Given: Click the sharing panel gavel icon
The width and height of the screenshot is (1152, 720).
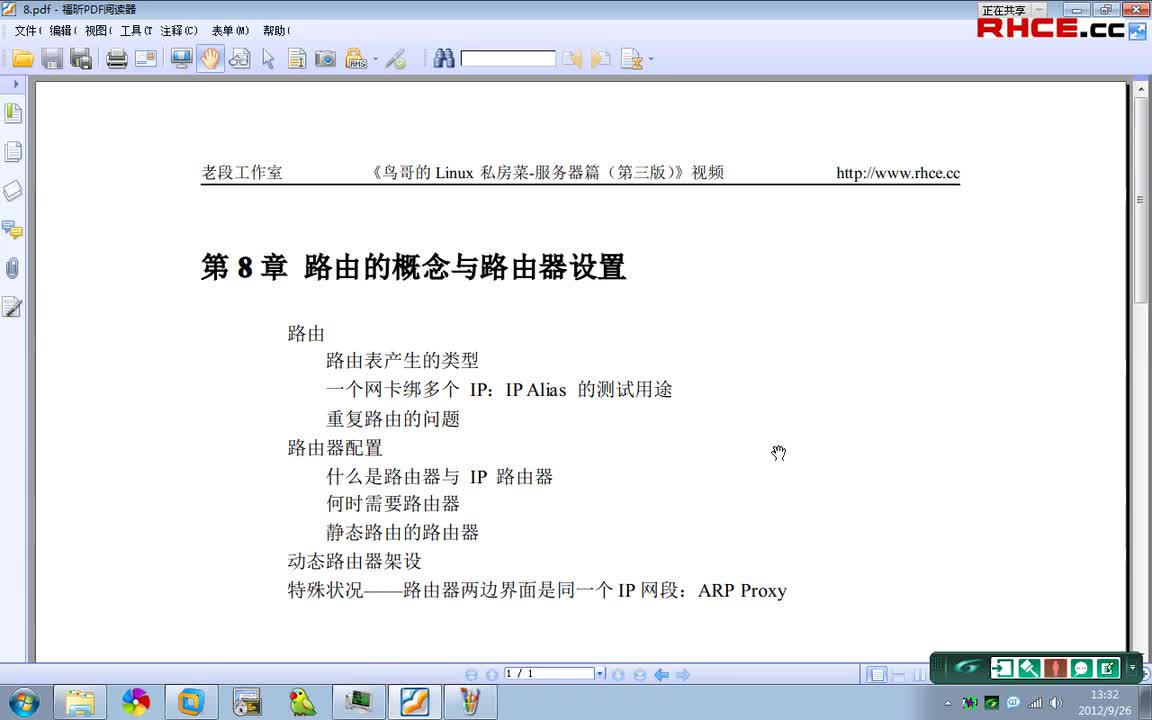Looking at the screenshot, I should [1029, 668].
